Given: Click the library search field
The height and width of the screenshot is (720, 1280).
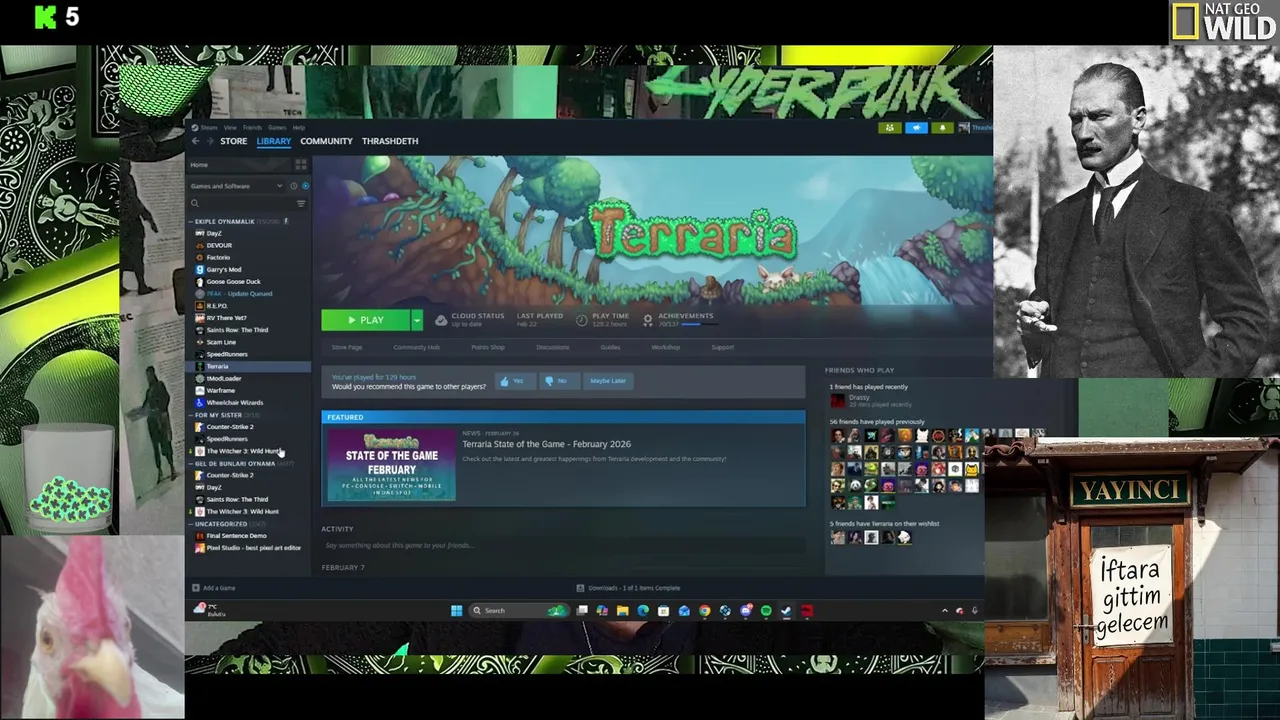Looking at the screenshot, I should [x=241, y=203].
